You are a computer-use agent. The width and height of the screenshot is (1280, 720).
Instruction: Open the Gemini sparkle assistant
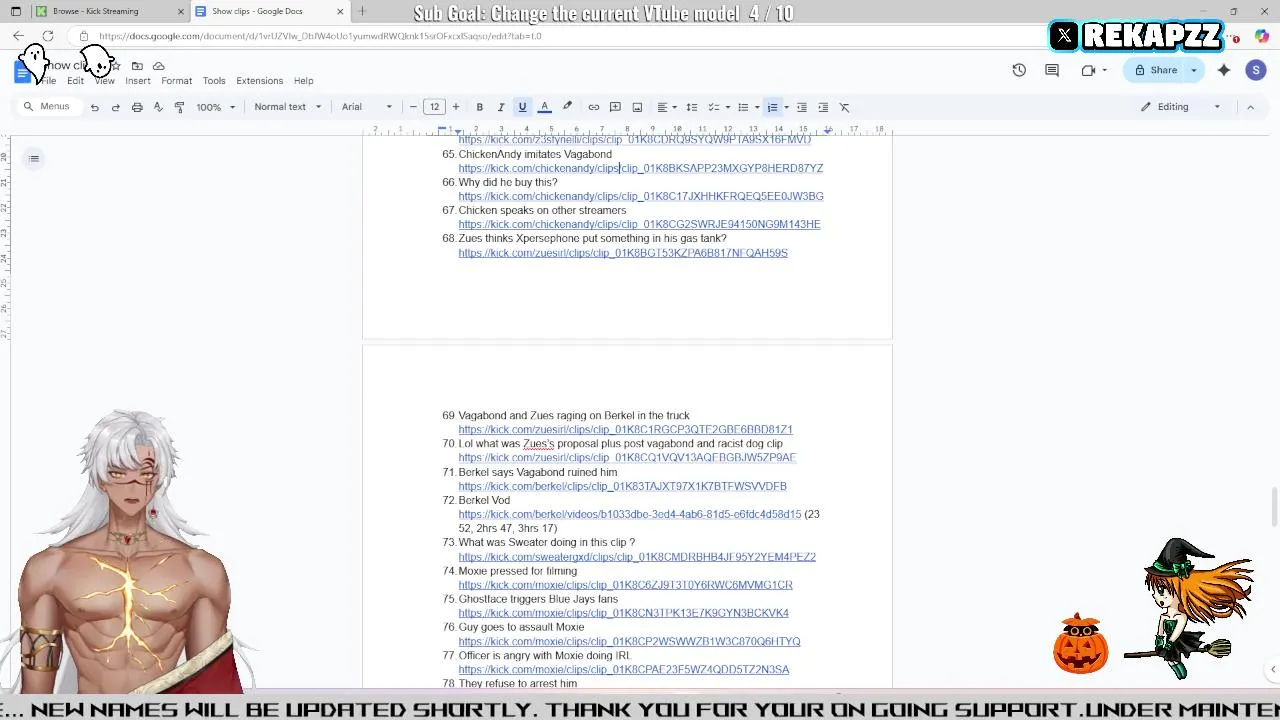pyautogui.click(x=1224, y=70)
